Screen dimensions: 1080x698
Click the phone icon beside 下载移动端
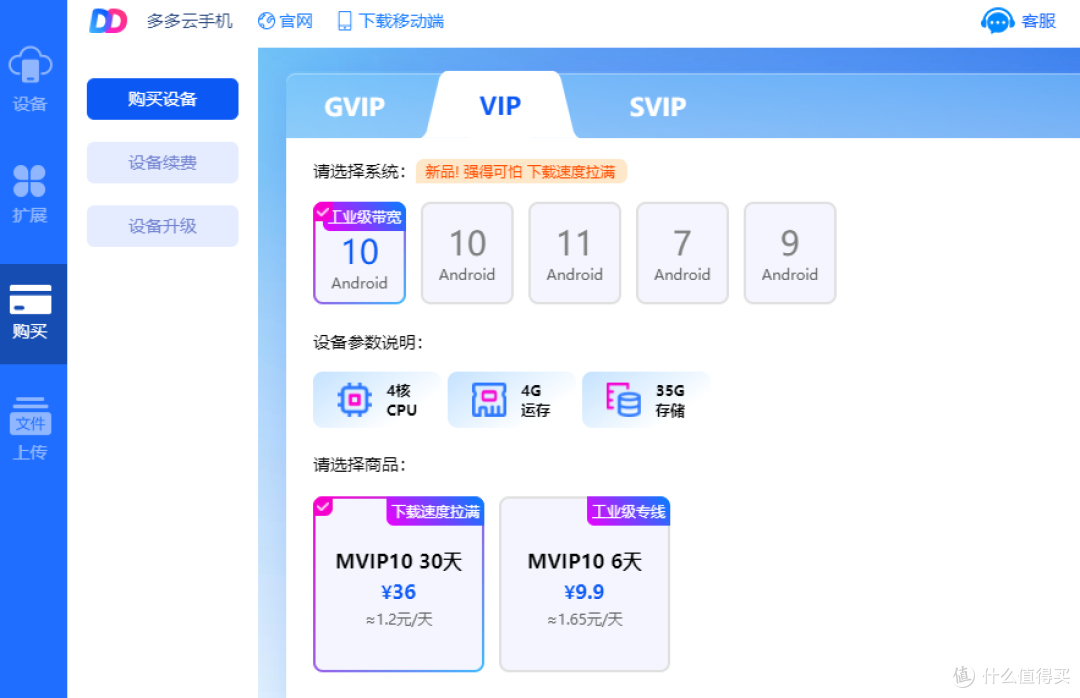tap(344, 21)
